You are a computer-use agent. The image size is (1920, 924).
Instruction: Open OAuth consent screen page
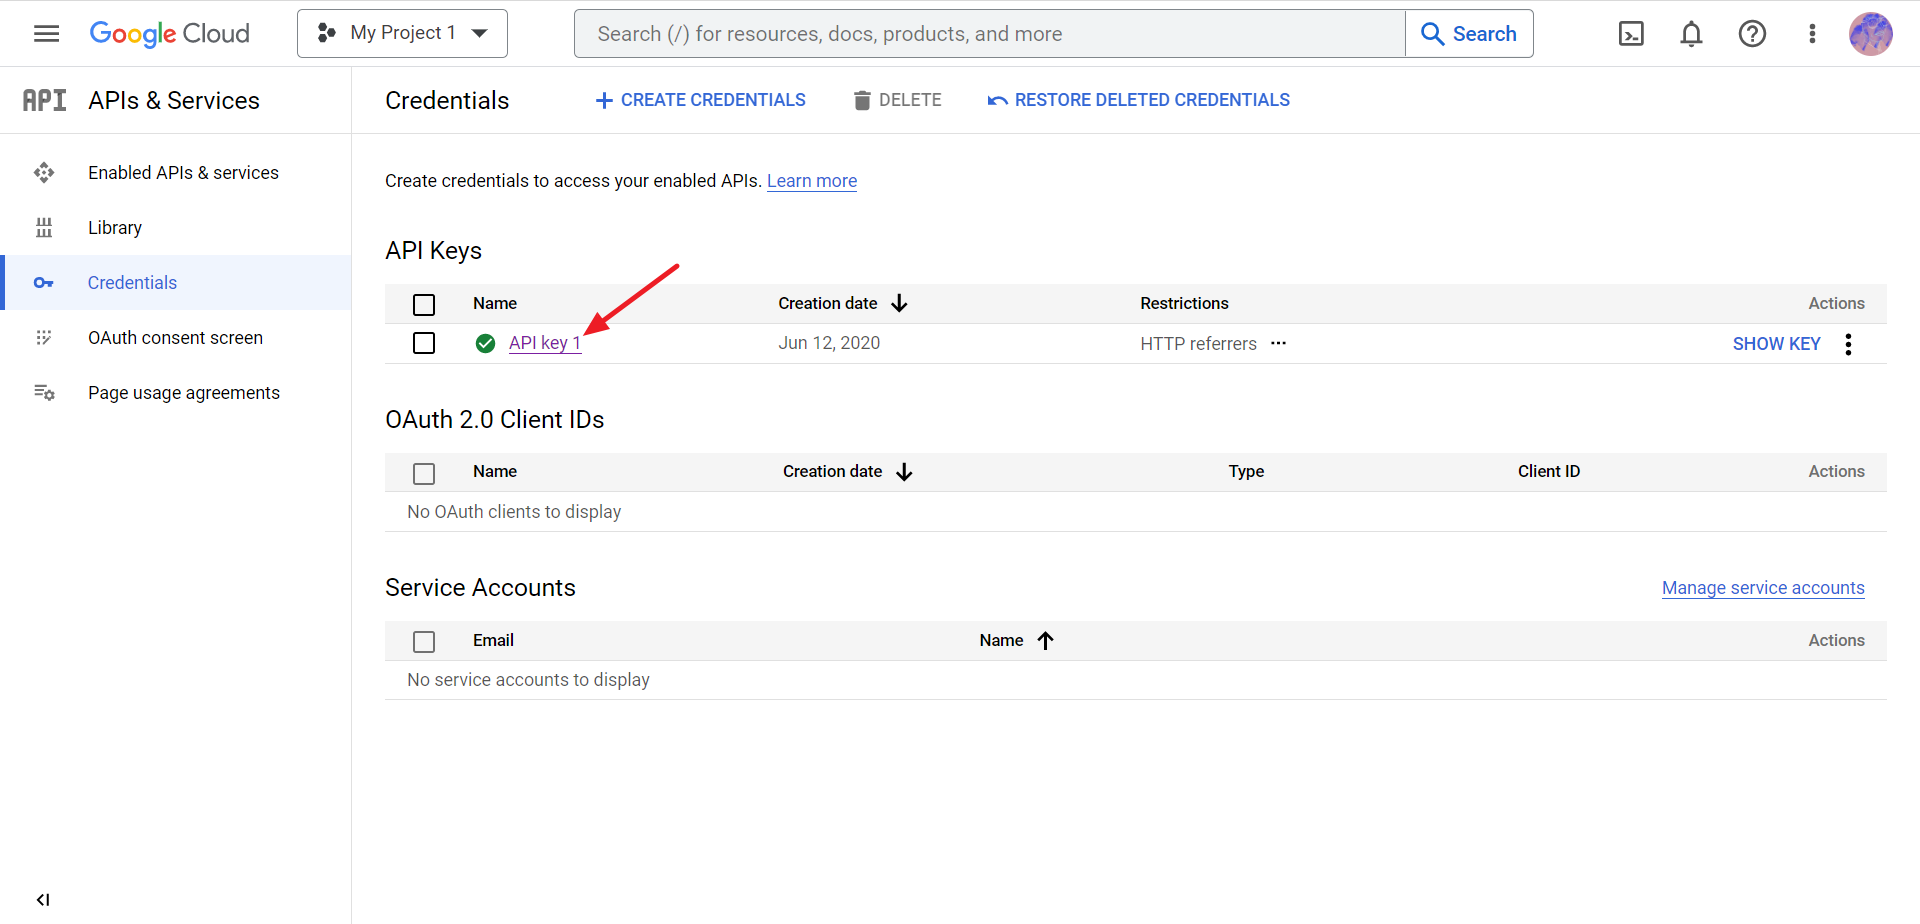[x=175, y=338]
